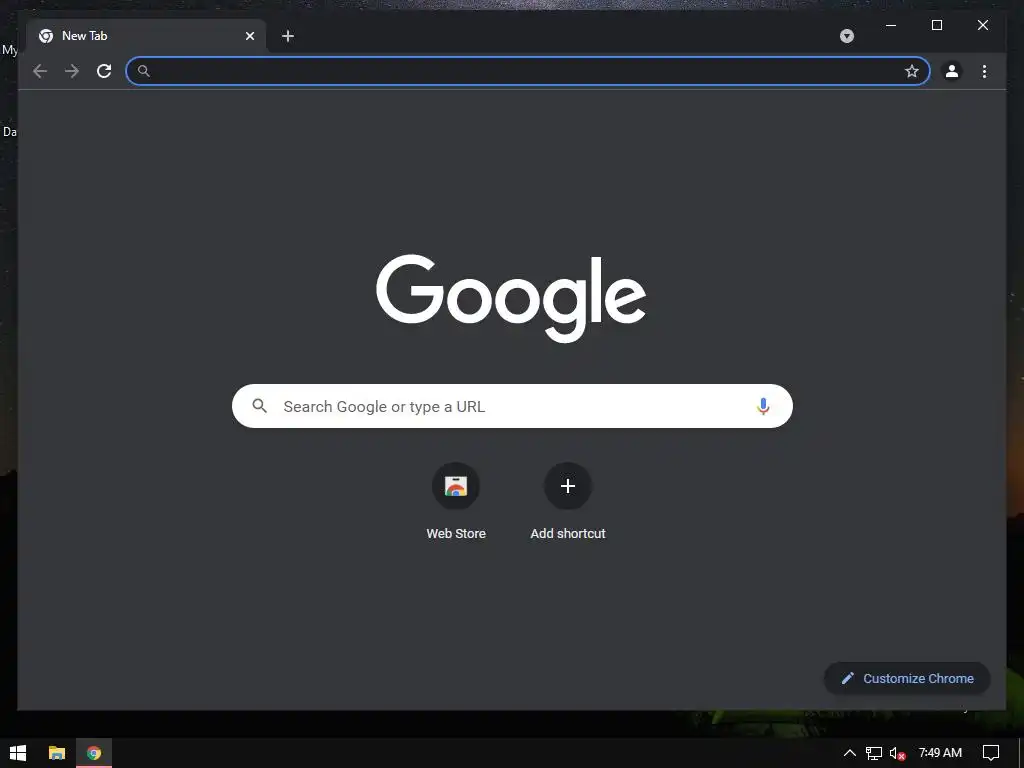Open the Web Store shortcut

(x=456, y=502)
